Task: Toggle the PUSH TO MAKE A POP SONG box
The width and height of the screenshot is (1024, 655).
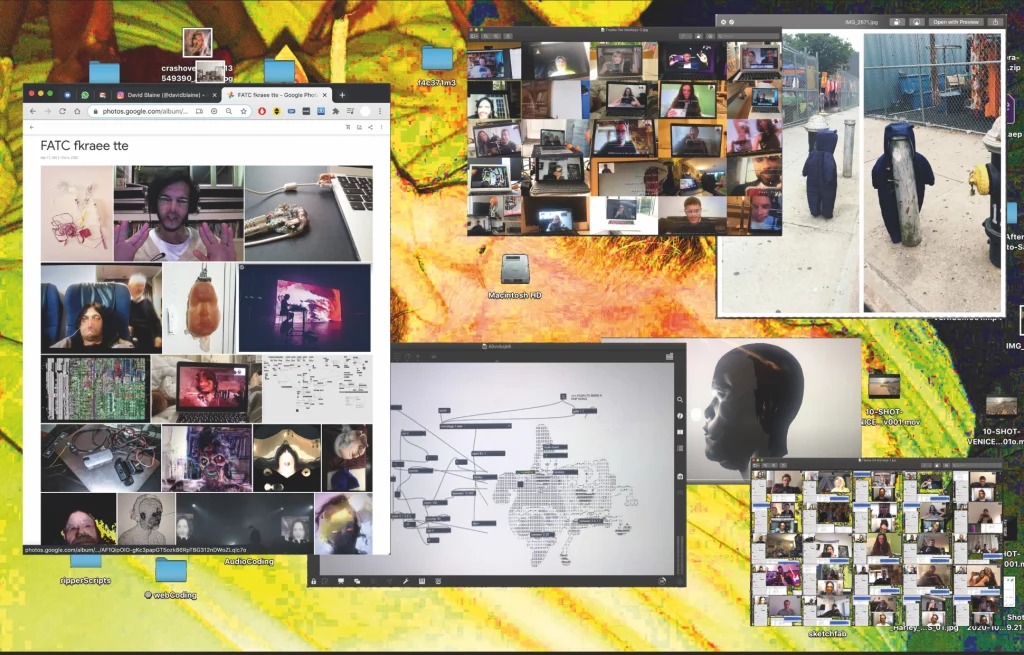Action: [563, 396]
